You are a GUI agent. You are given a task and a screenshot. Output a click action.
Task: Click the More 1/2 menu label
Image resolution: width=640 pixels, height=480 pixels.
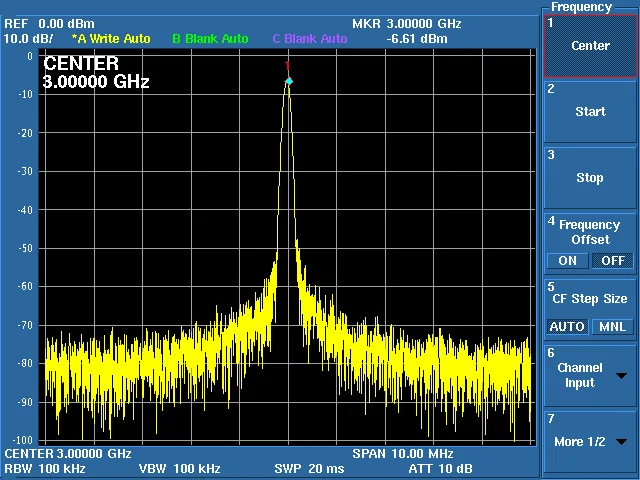tap(580, 442)
